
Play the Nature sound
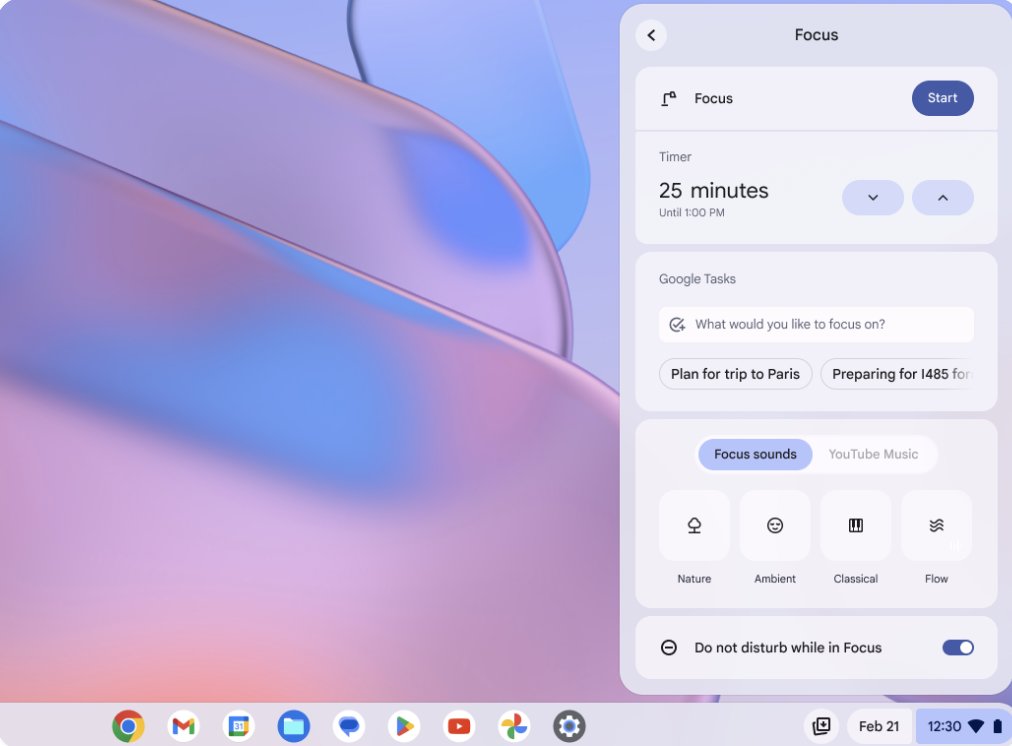click(x=694, y=525)
